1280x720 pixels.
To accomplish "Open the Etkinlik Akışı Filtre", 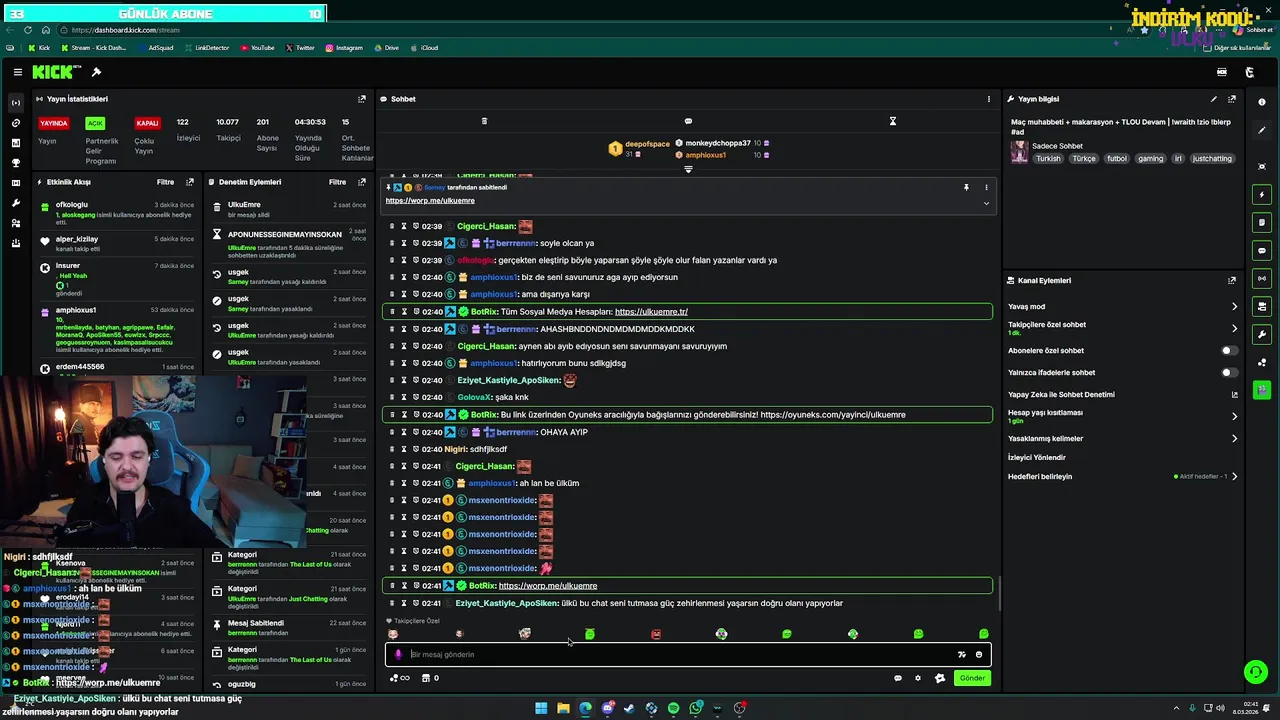I will (x=165, y=182).
